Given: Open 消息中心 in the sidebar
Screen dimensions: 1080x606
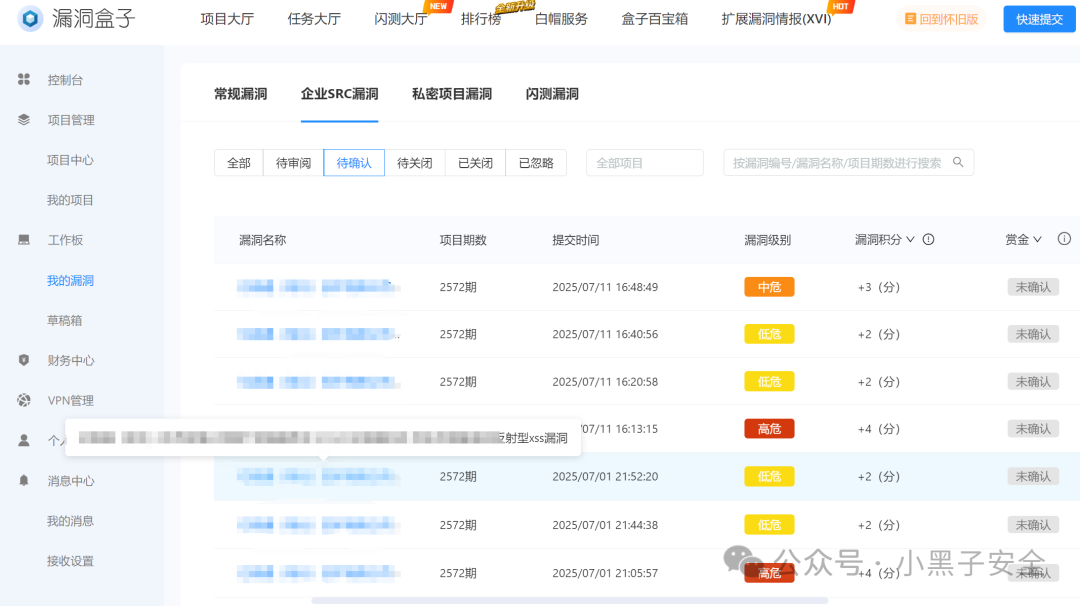Looking at the screenshot, I should pos(71,481).
